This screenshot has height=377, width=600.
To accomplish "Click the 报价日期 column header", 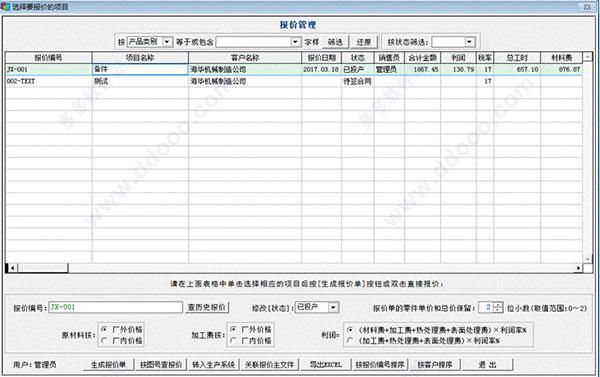I will tap(321, 58).
